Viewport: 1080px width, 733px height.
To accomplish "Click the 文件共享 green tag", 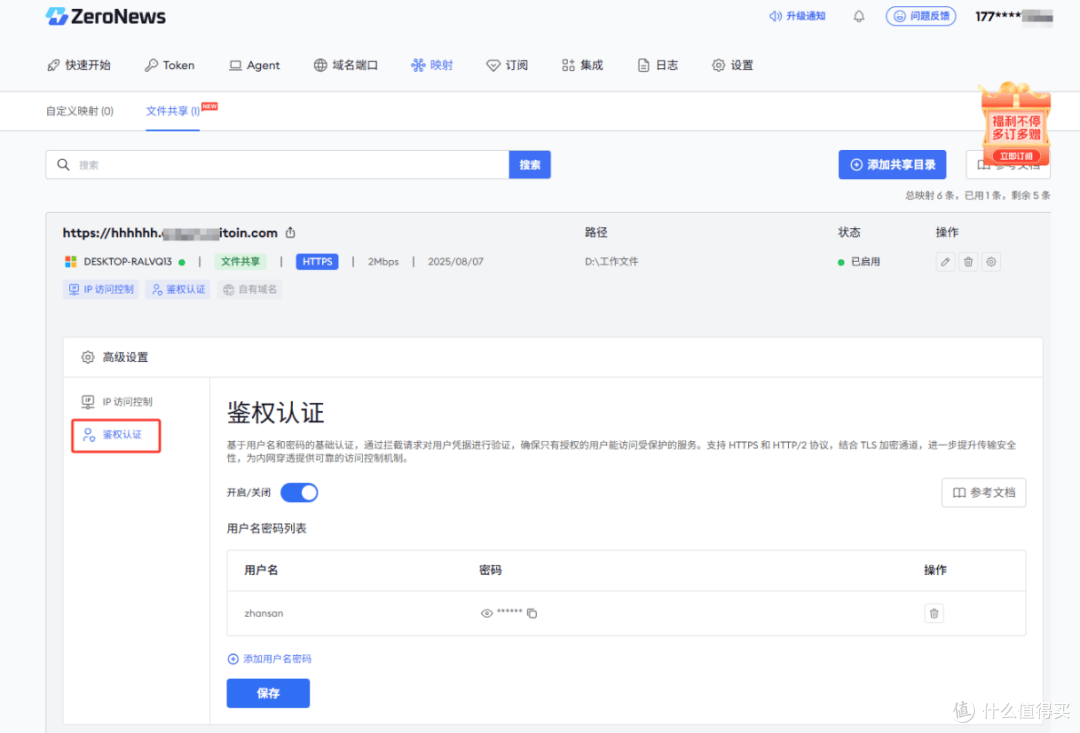I will [240, 262].
